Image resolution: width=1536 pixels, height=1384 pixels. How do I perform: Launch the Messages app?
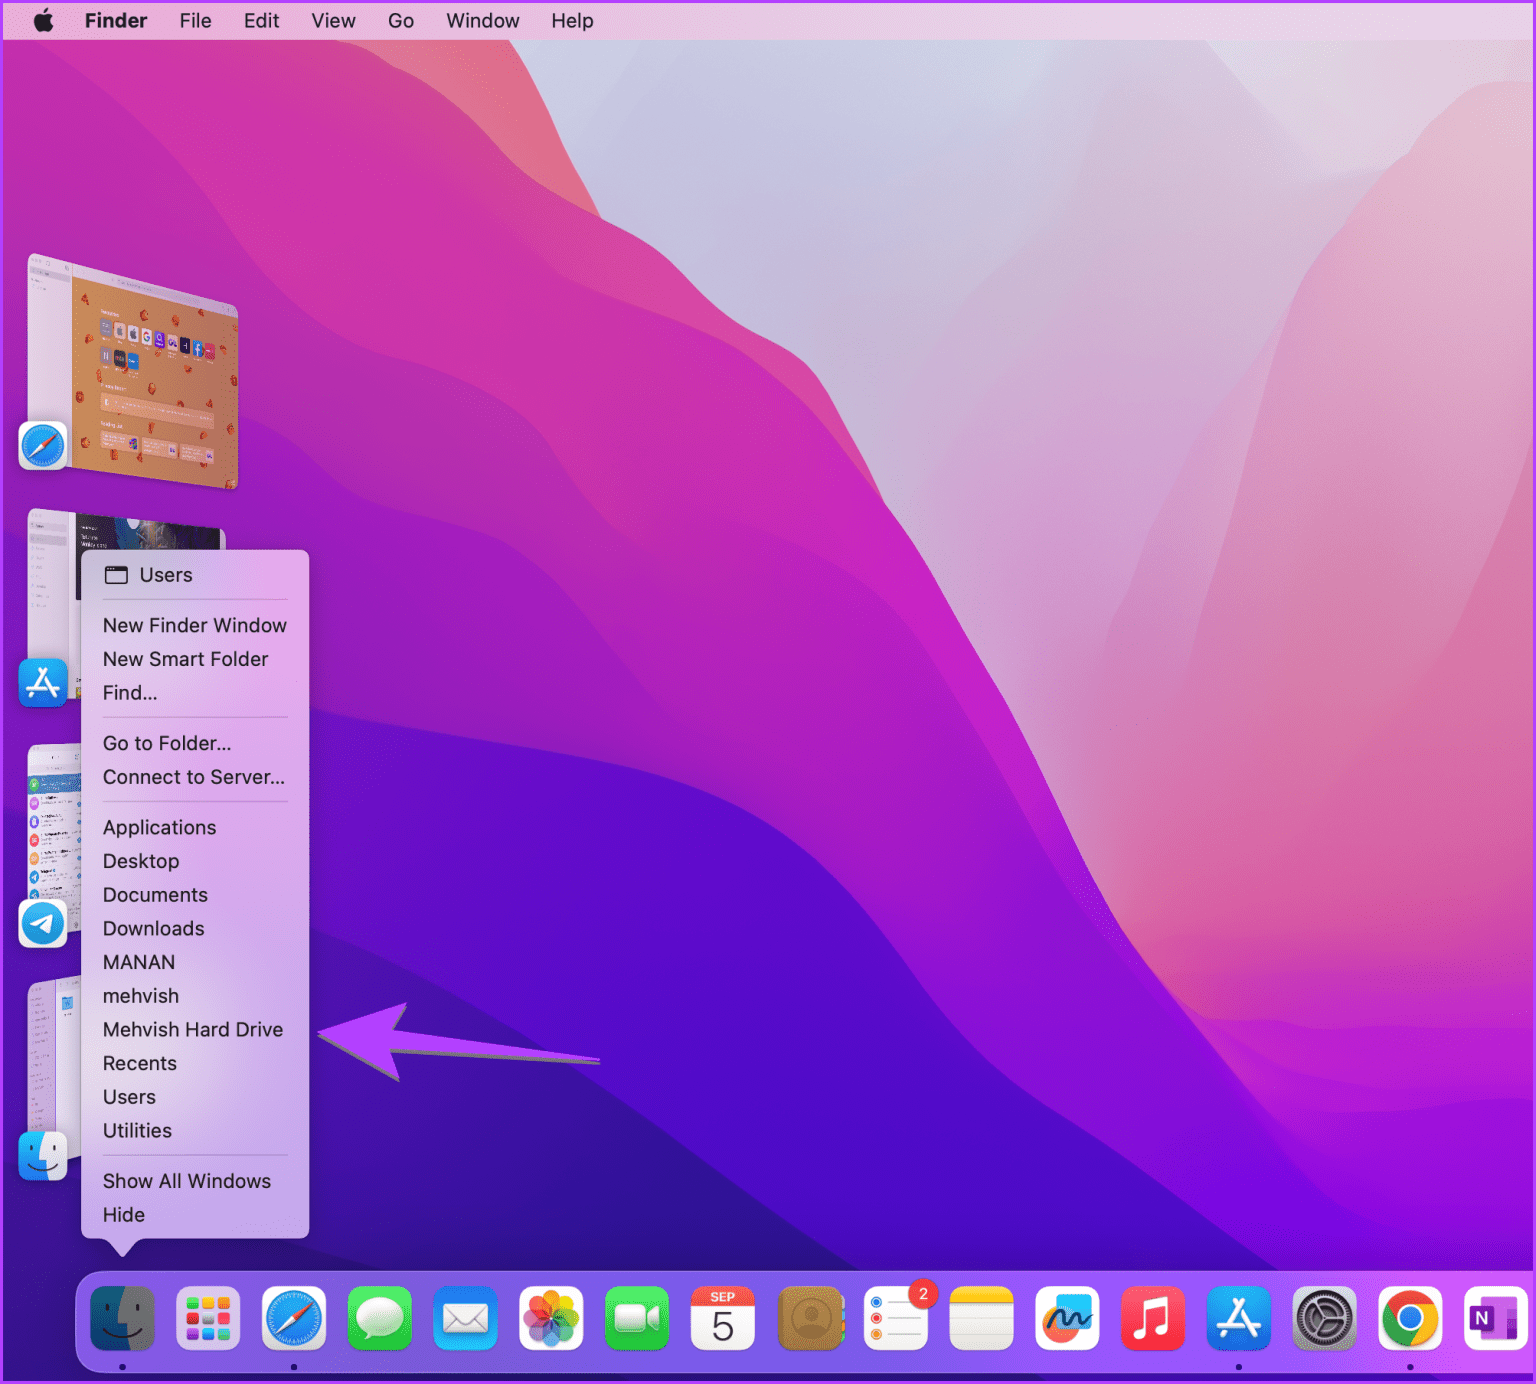(379, 1318)
